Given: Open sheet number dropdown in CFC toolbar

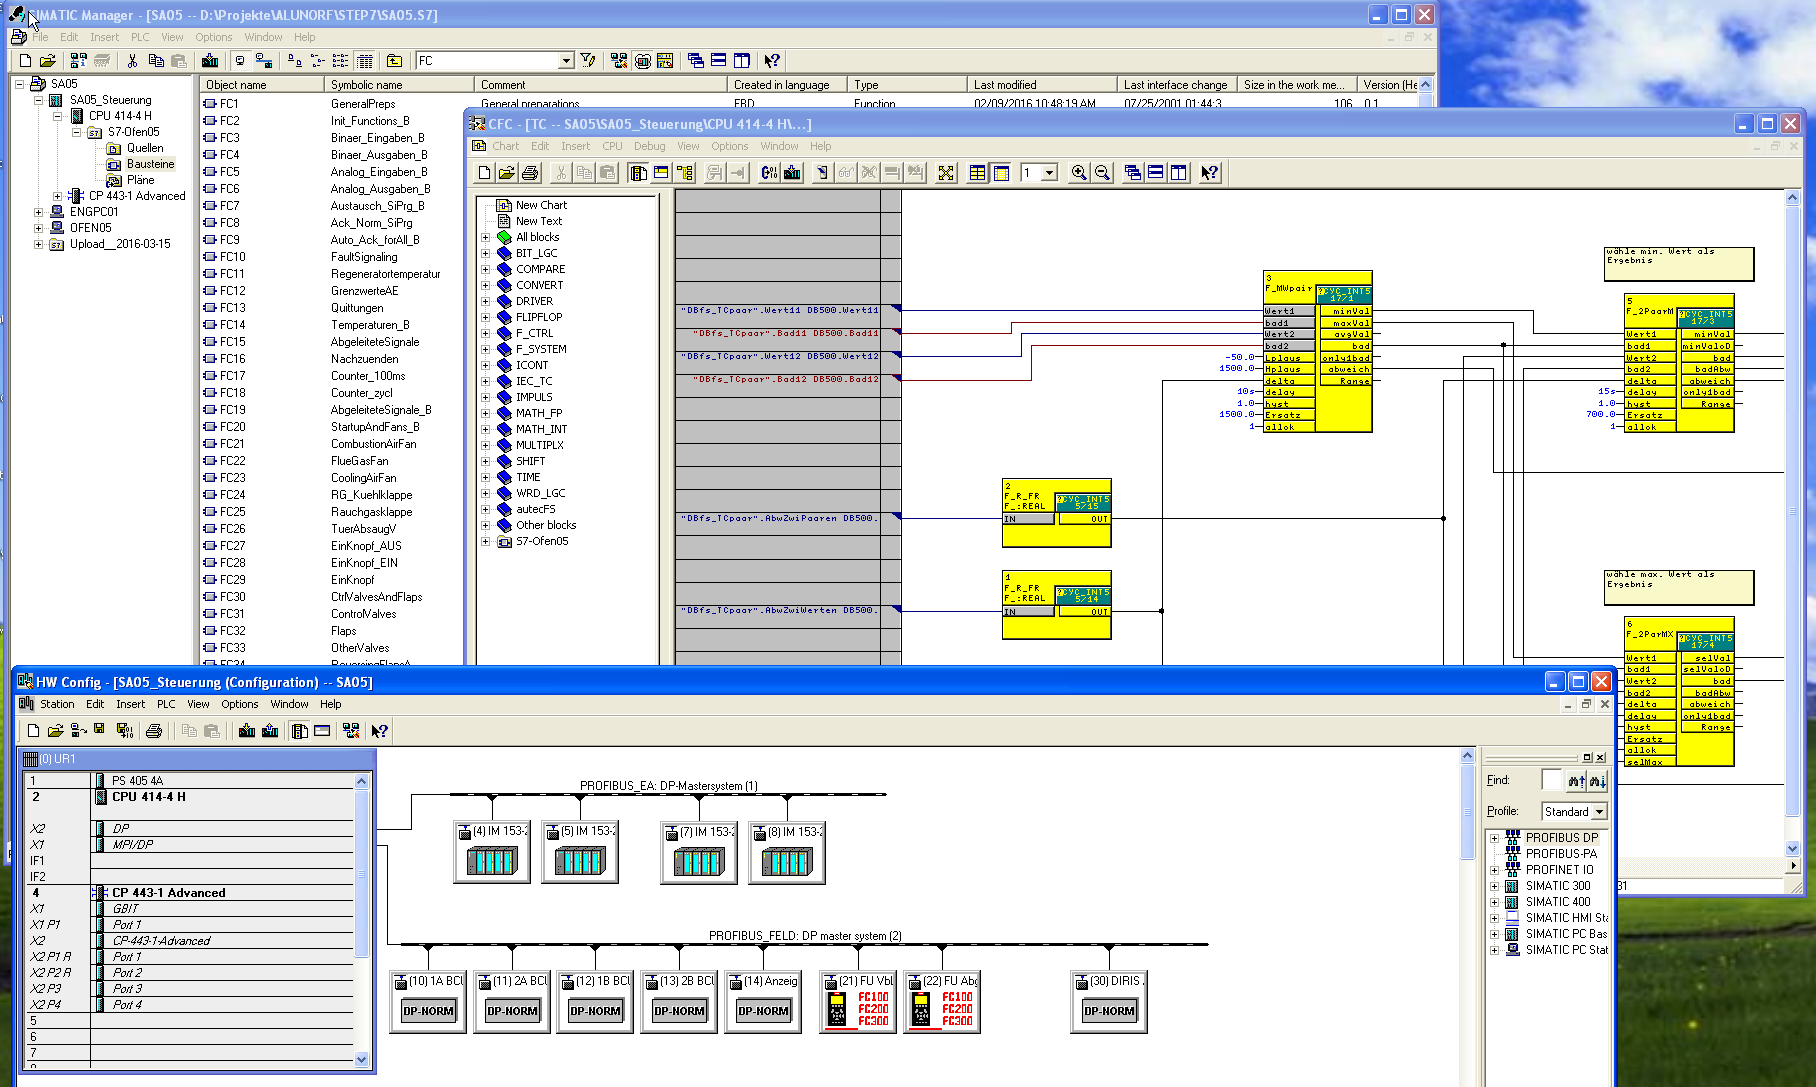Looking at the screenshot, I should coord(1049,173).
